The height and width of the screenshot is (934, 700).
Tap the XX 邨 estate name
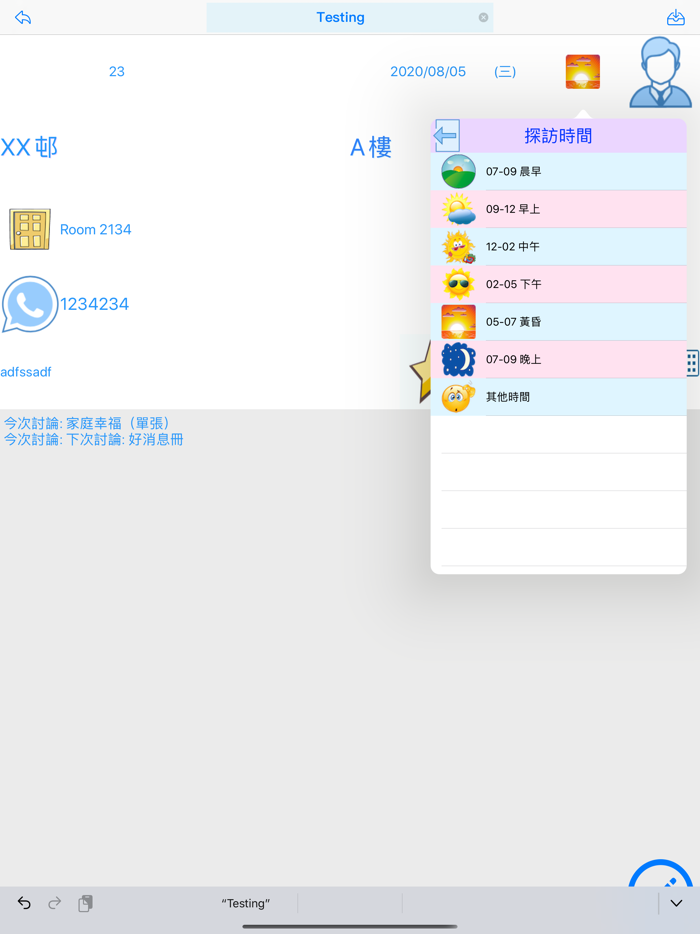click(29, 147)
